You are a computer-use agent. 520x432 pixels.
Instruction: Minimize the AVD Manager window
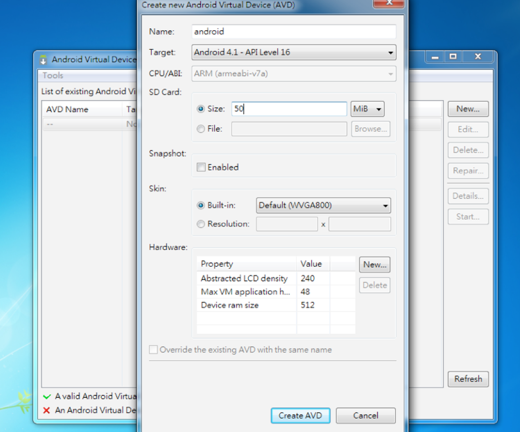(x=435, y=57)
